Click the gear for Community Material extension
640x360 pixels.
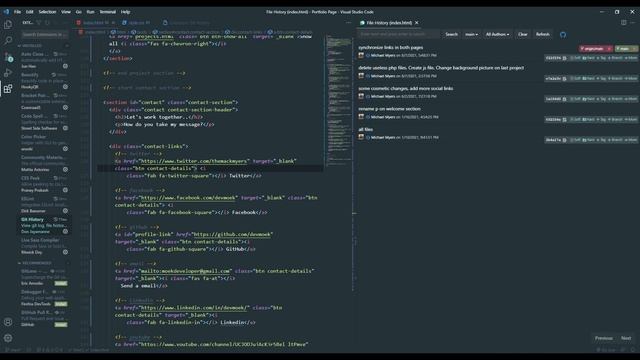pos(65,169)
